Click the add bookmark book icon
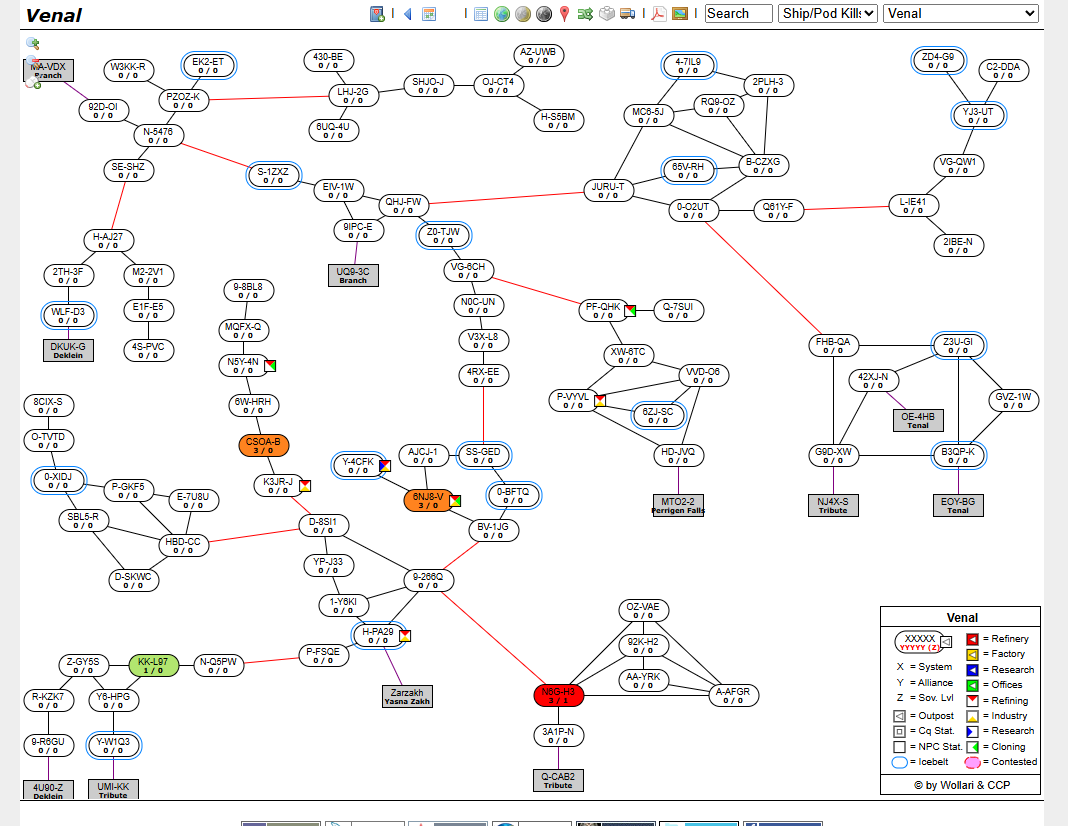 377,14
